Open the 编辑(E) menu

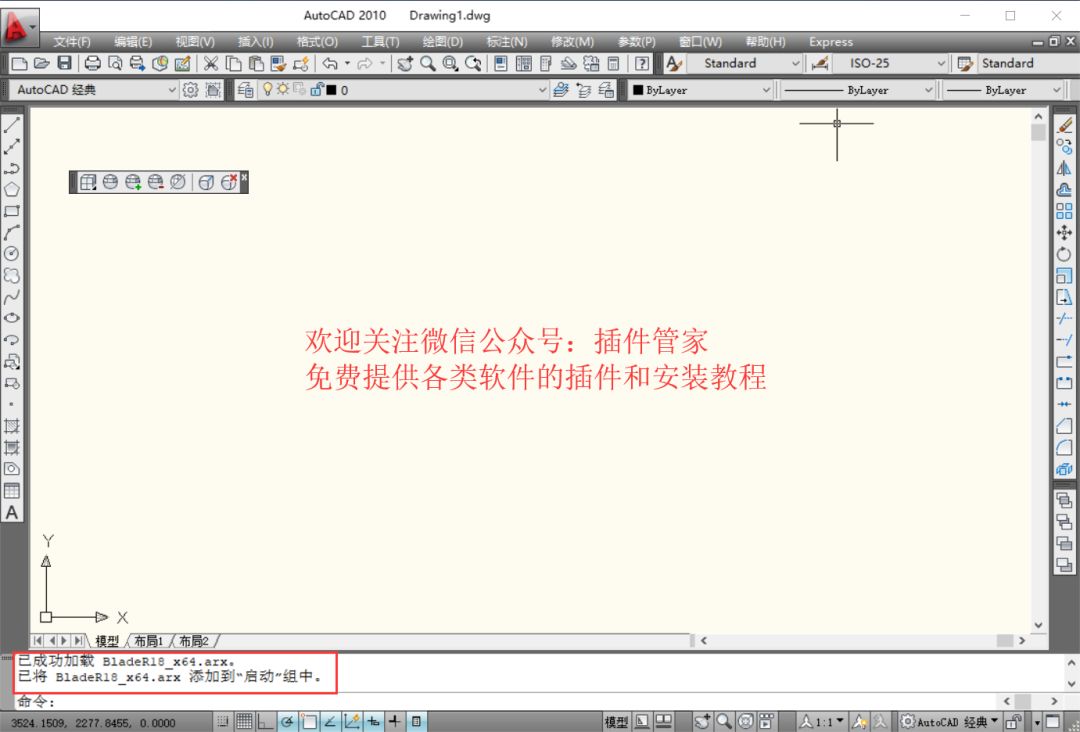pyautogui.click(x=133, y=42)
